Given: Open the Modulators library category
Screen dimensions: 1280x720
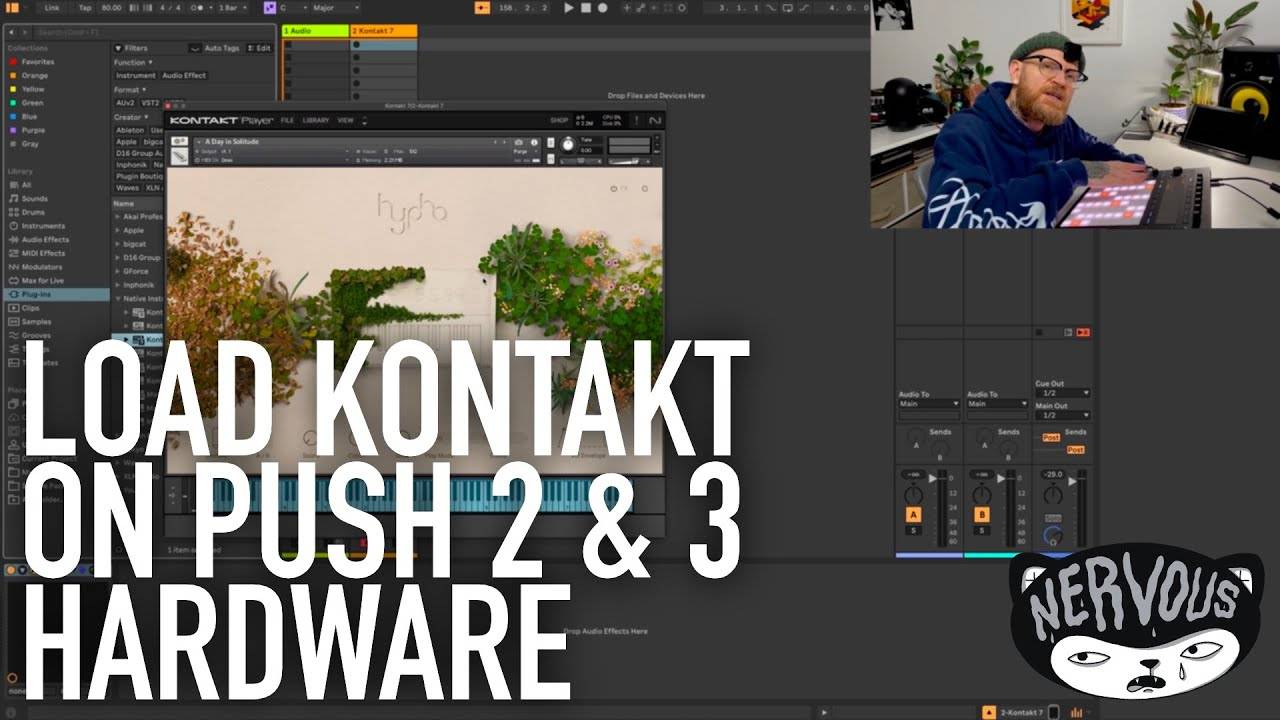Looking at the screenshot, I should click(42, 267).
